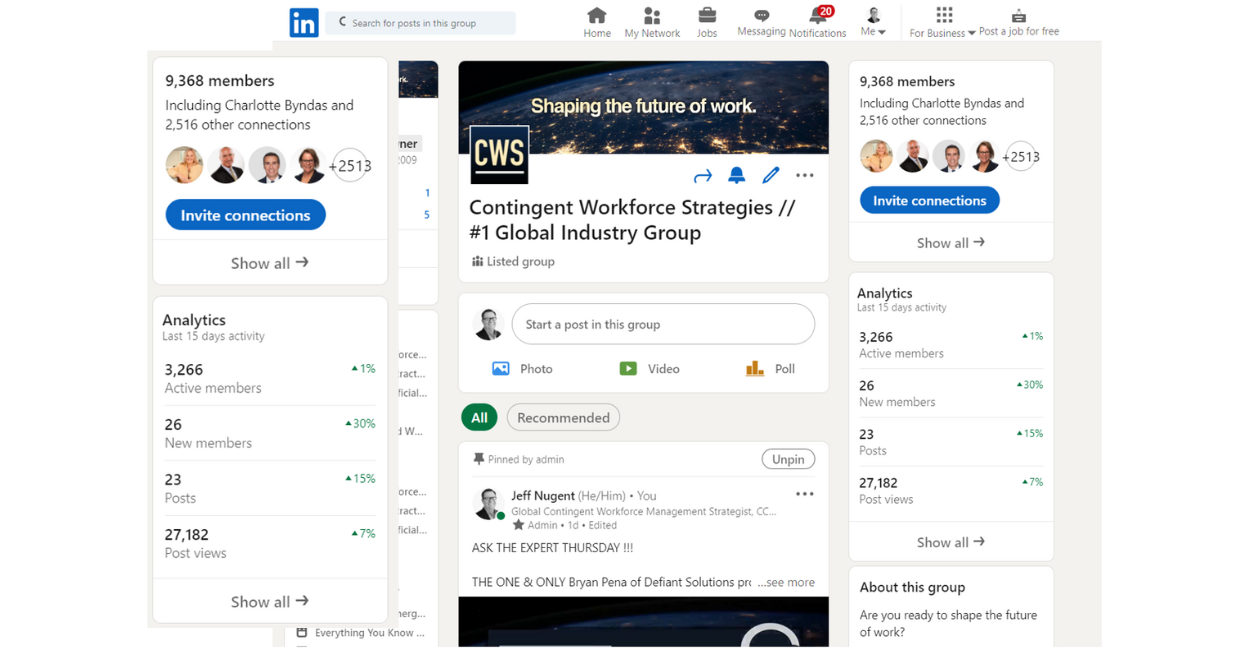Show all analytics in the enlarged left panel
Screen dimensions: 1250x670
click(x=270, y=601)
